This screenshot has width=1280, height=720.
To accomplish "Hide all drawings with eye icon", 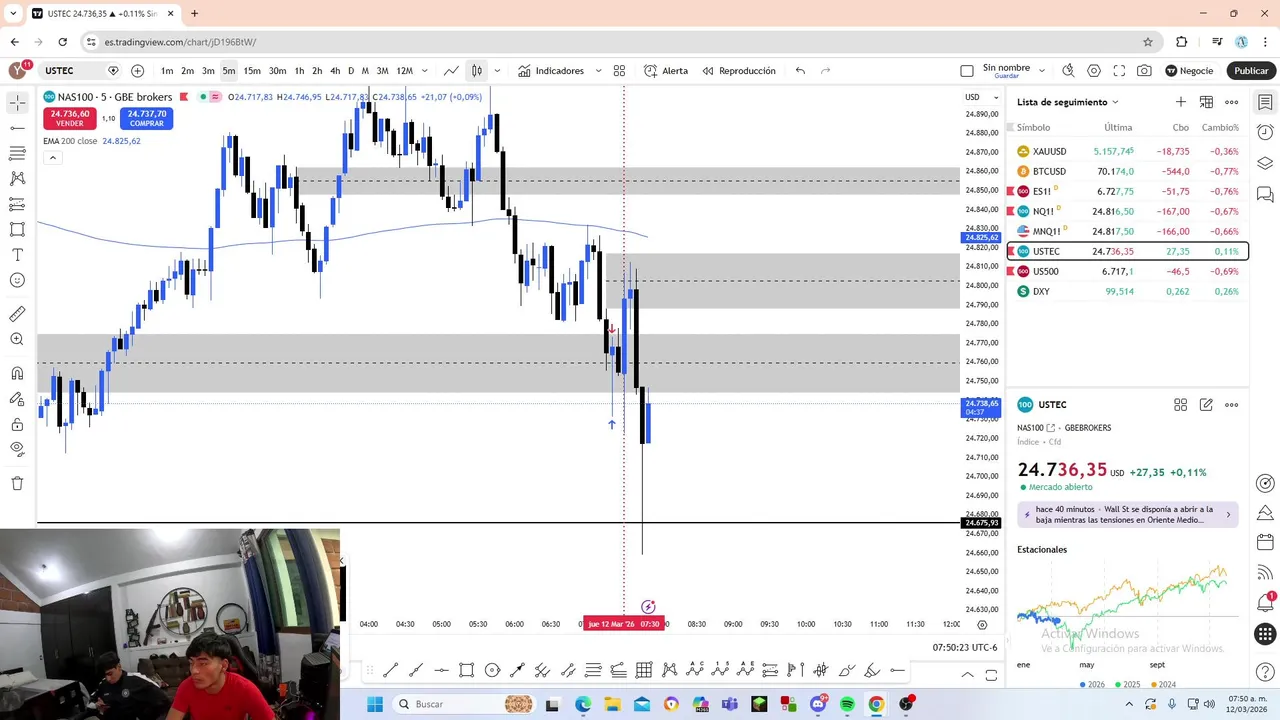I will point(17,450).
